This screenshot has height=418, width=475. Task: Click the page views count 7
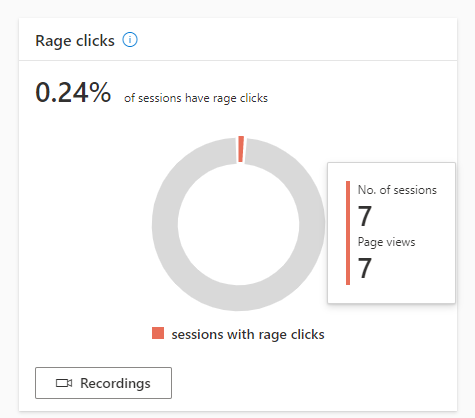(x=365, y=268)
